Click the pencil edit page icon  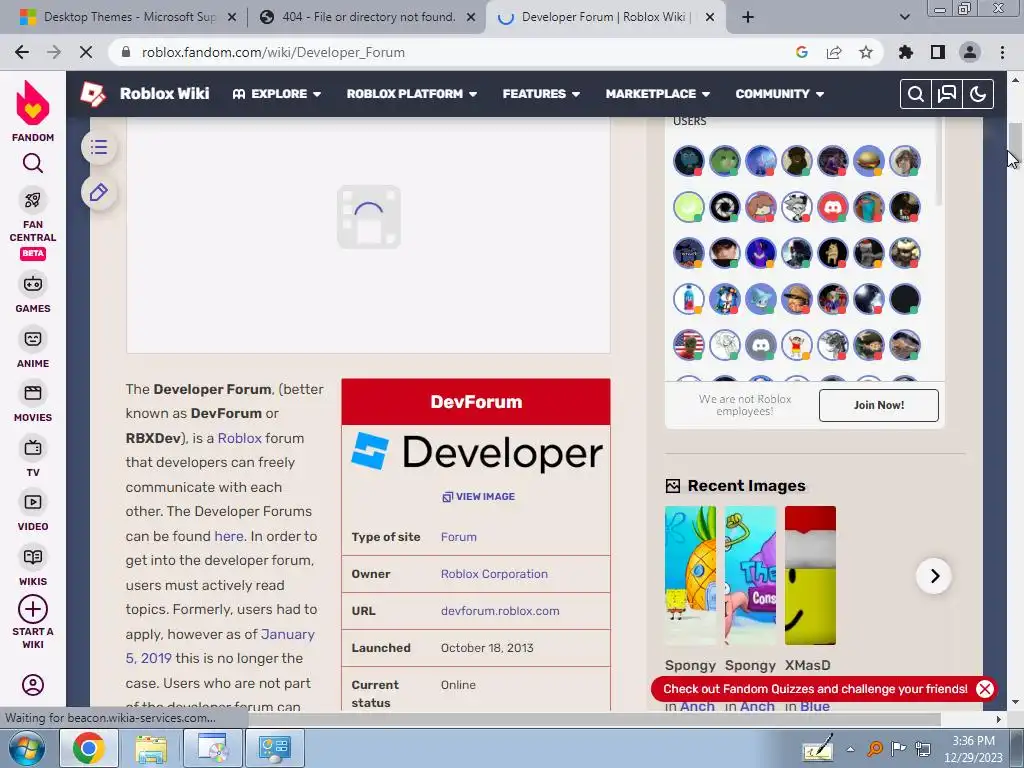[x=99, y=193]
